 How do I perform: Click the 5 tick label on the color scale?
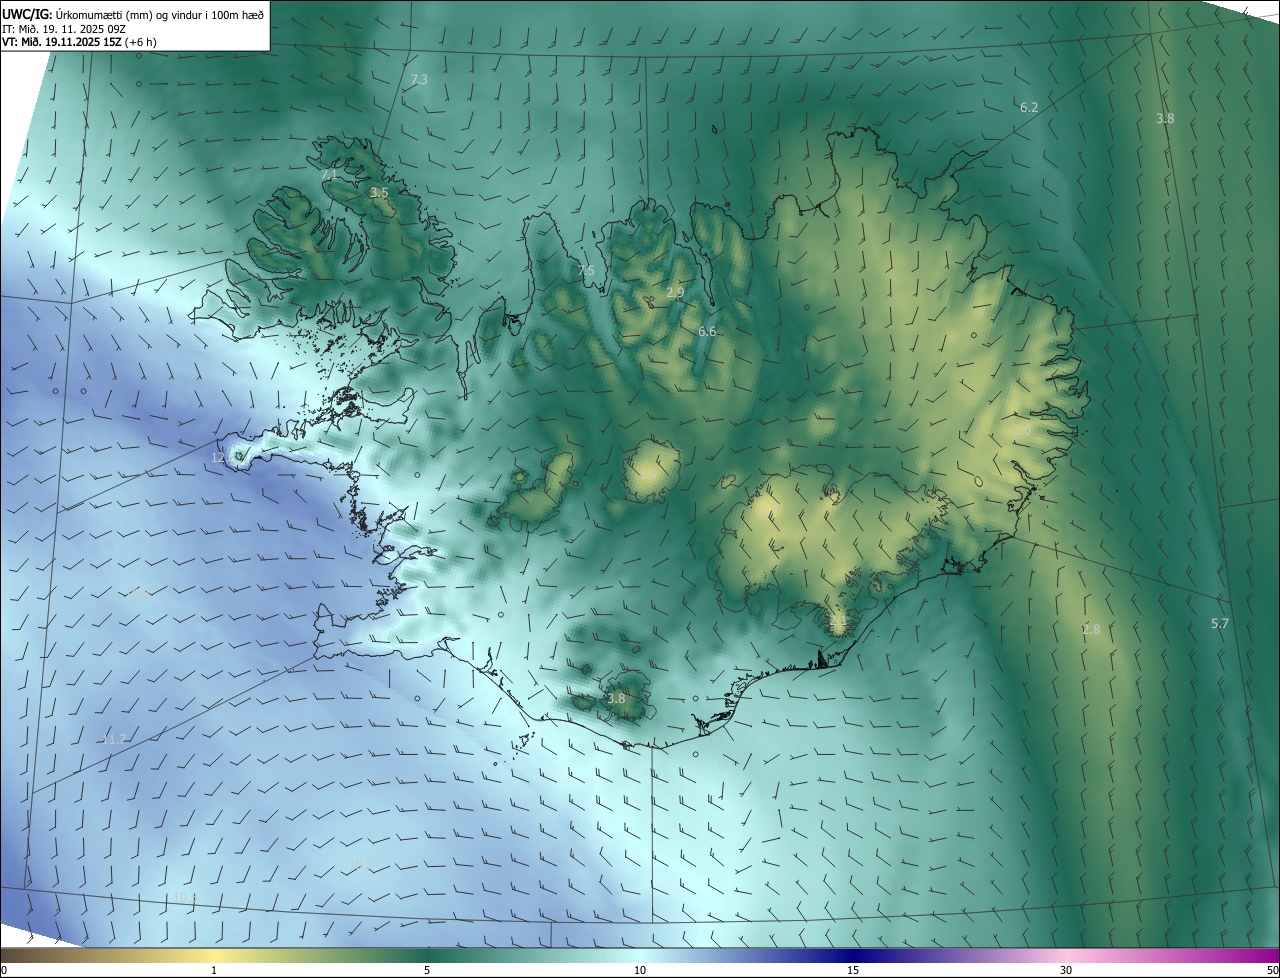(x=427, y=971)
